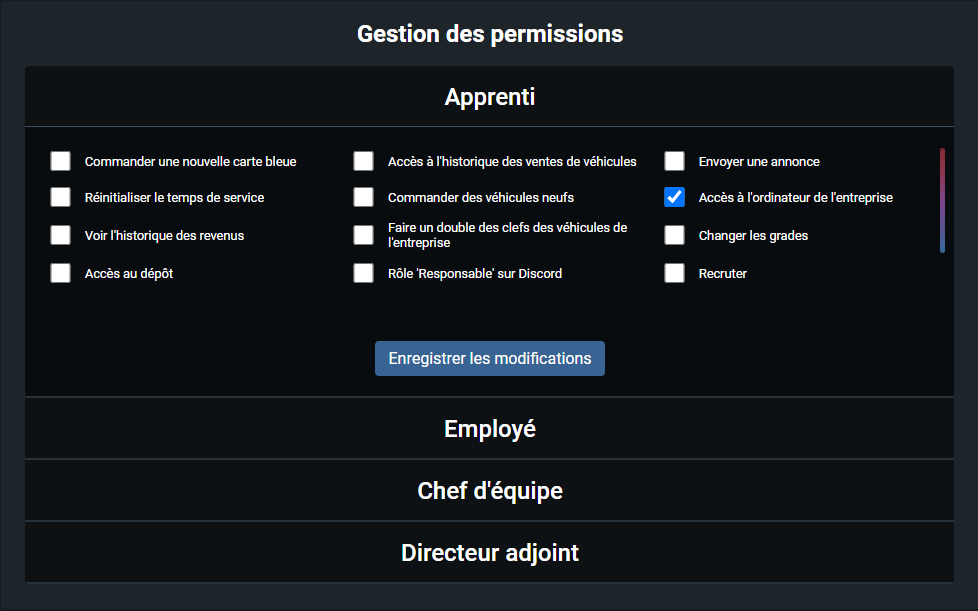The width and height of the screenshot is (978, 611).
Task: Toggle 'Rôle Responsable sur Discord' checkbox
Action: [x=364, y=273]
